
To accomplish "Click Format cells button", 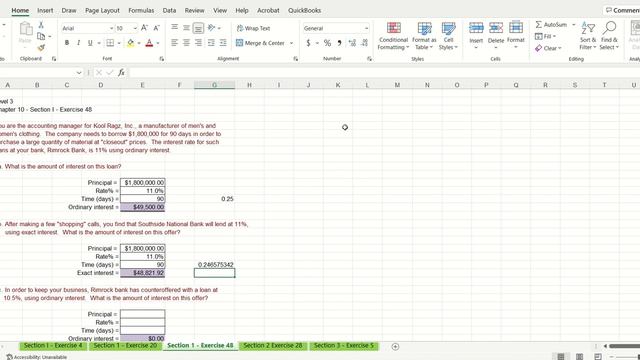I will coord(516,36).
